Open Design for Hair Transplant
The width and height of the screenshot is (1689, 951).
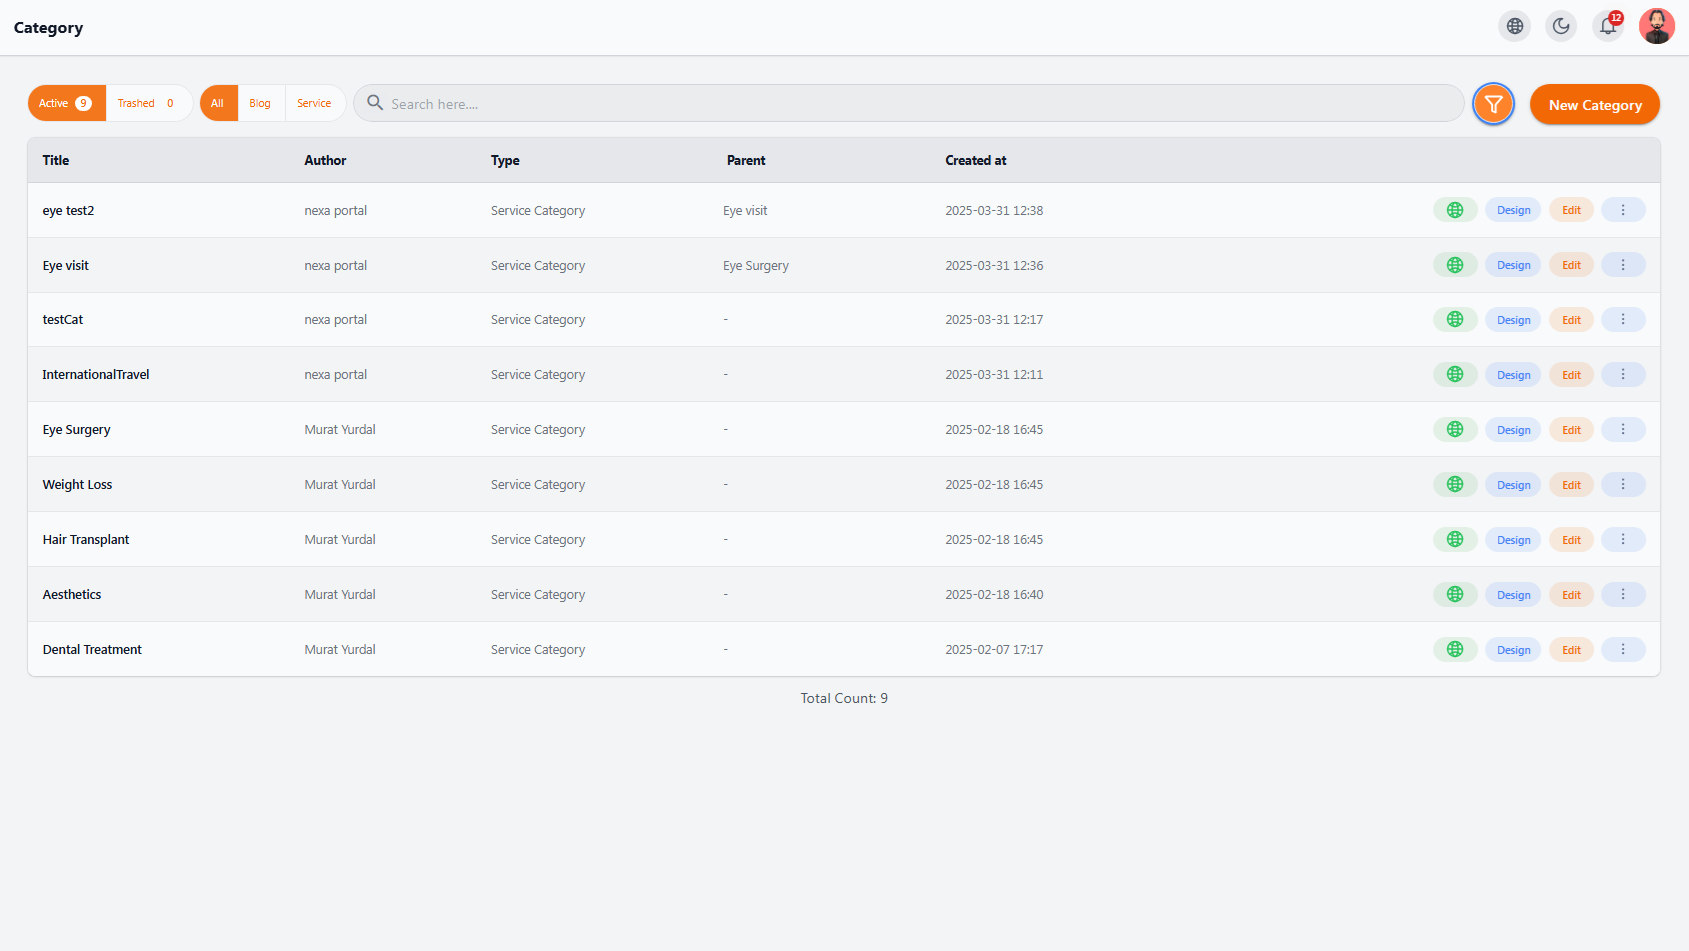(x=1513, y=540)
